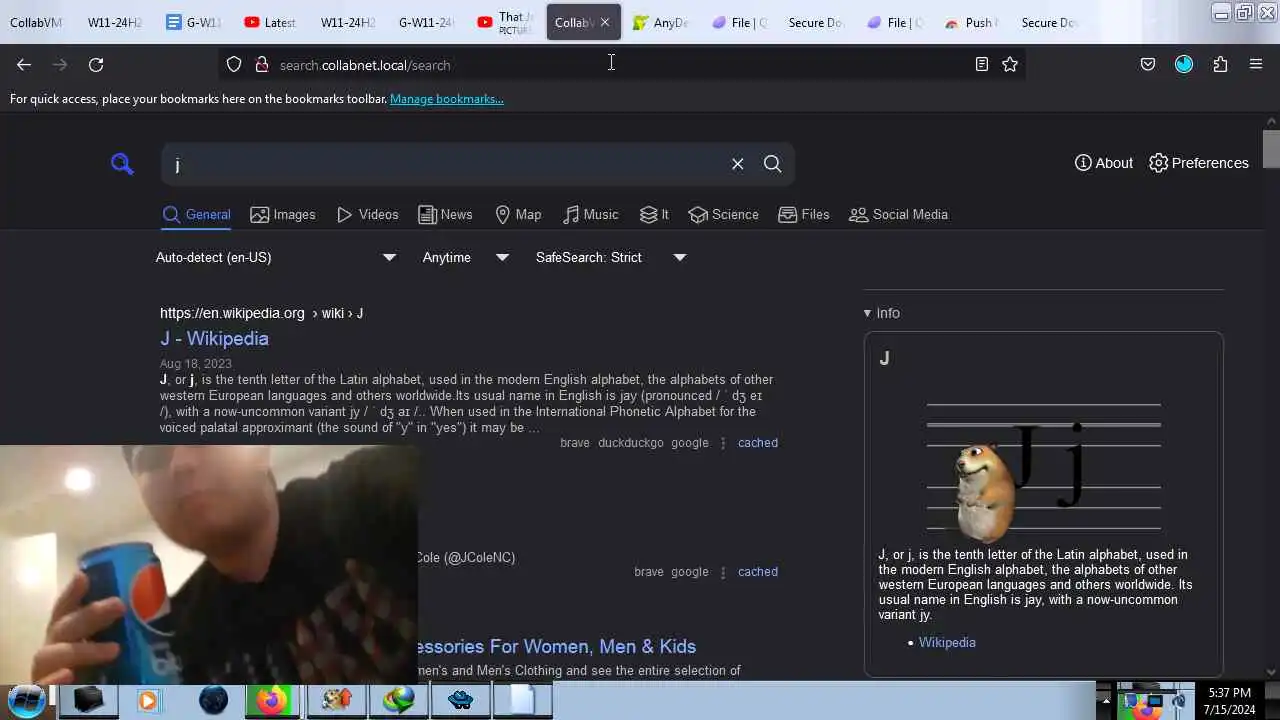1280x720 pixels.
Task: Switch to Videos results
Action: (x=368, y=214)
